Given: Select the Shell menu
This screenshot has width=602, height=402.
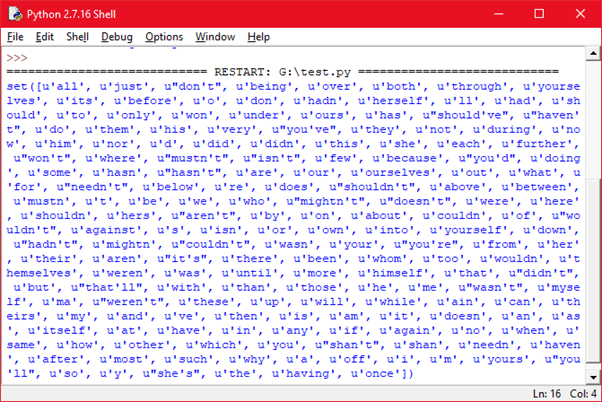Looking at the screenshot, I should click(77, 37).
